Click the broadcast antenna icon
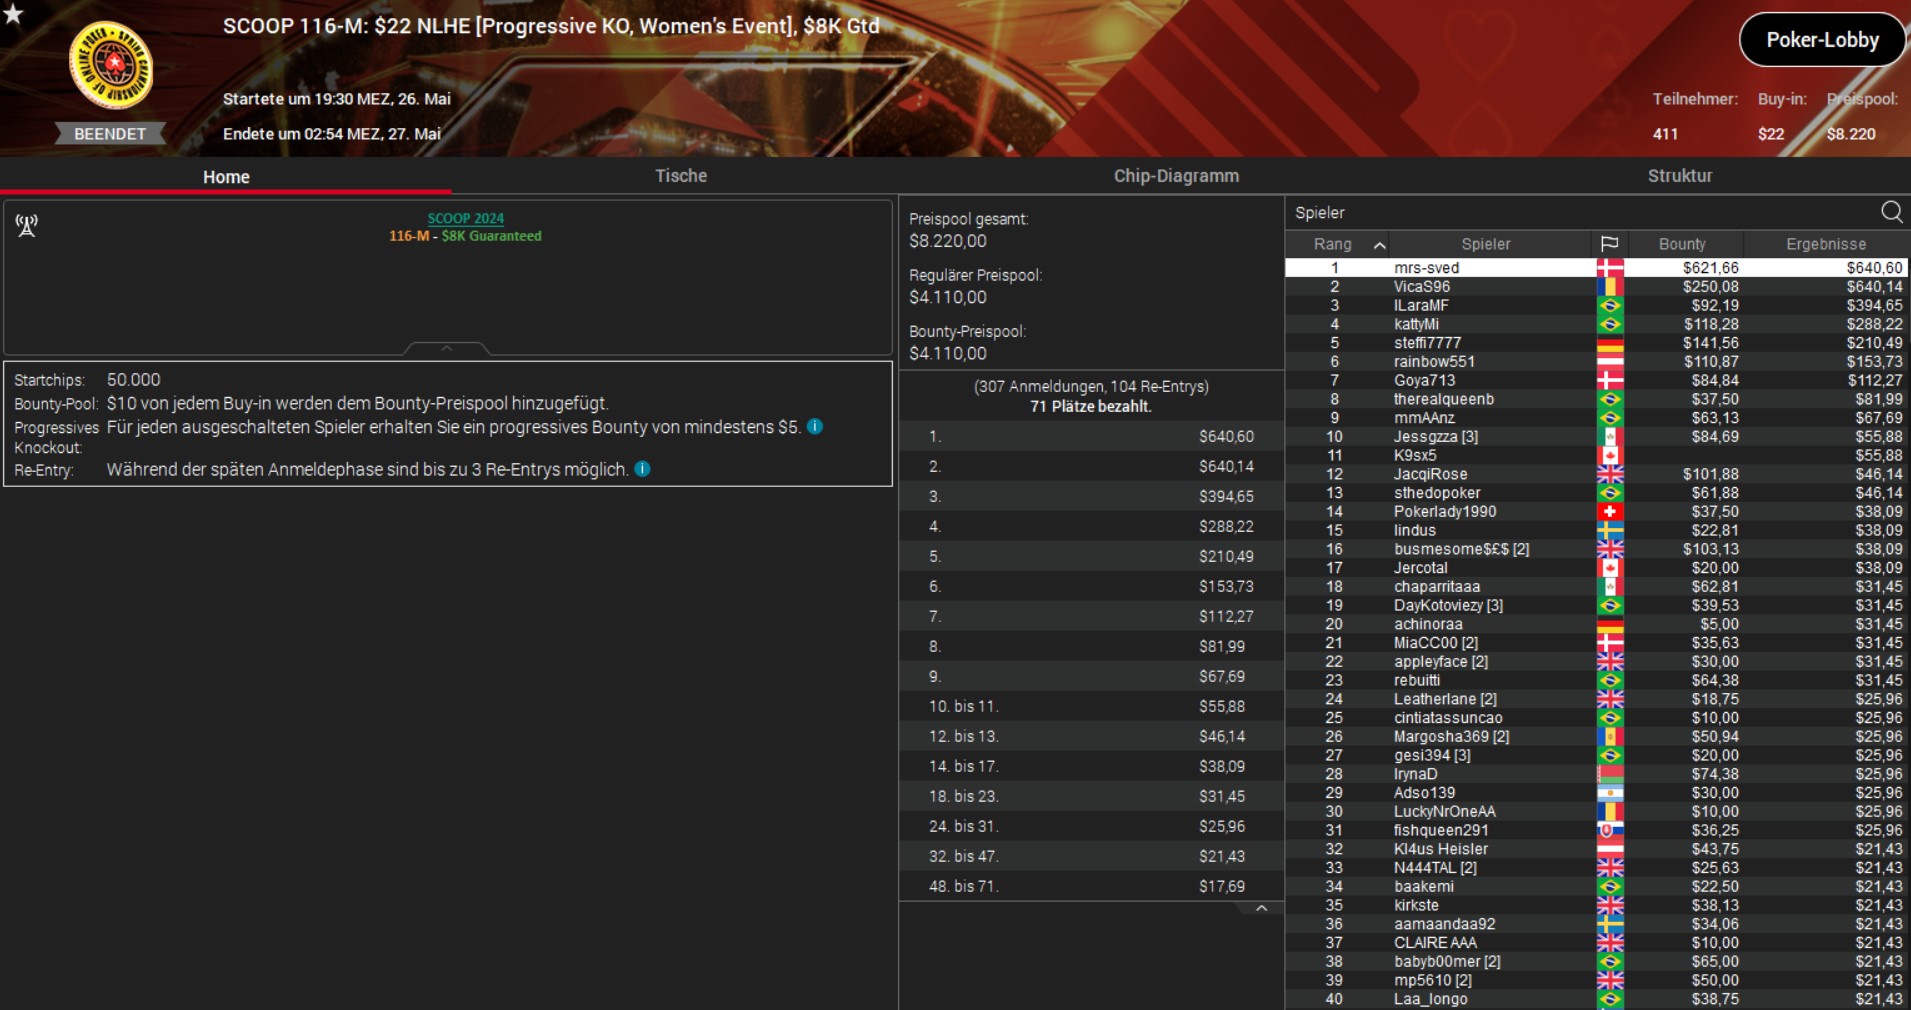1911x1010 pixels. click(27, 226)
